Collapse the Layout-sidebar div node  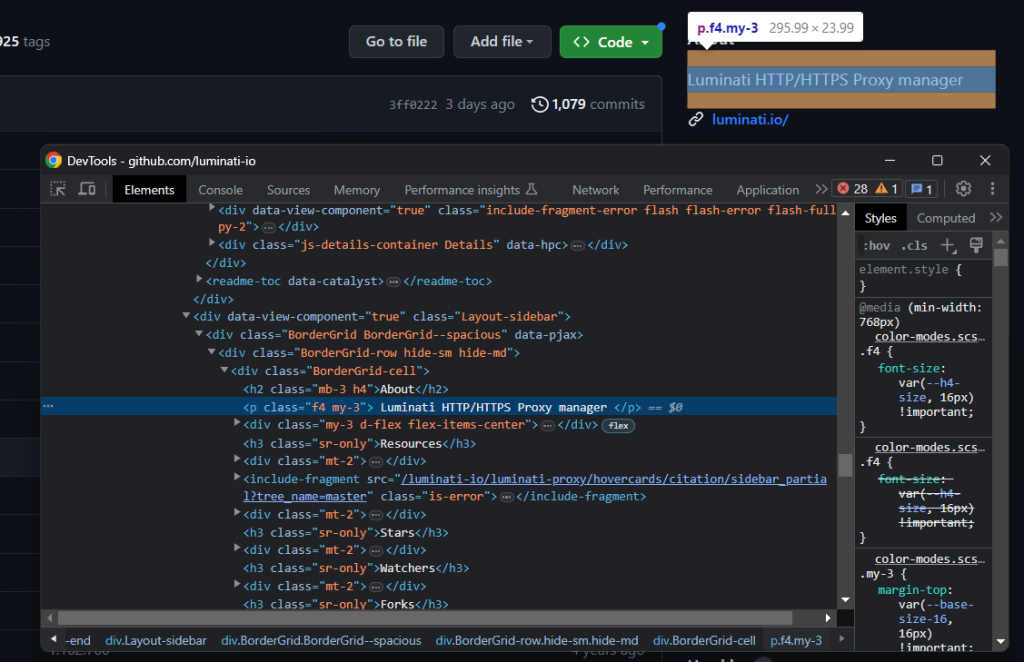(187, 316)
